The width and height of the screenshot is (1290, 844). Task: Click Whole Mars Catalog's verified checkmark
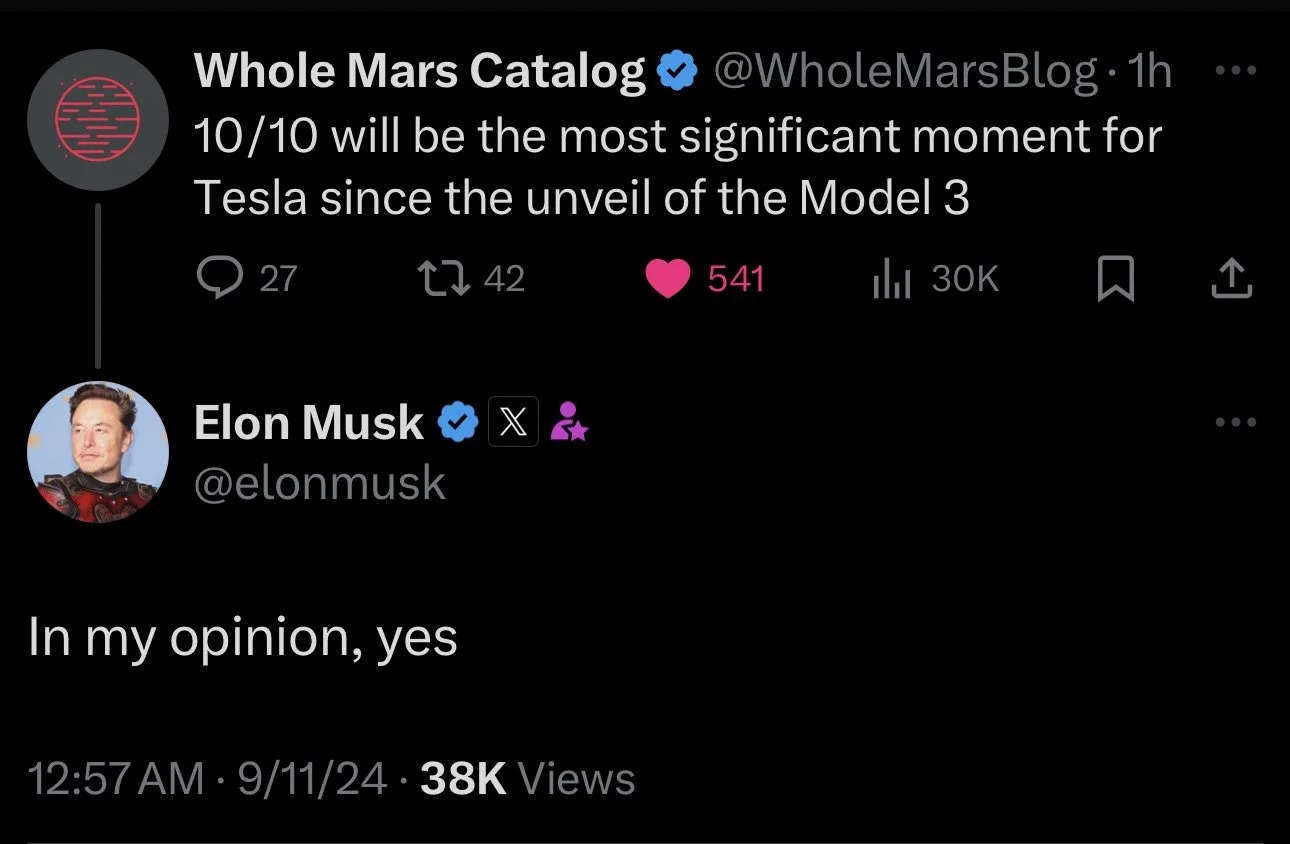pos(676,73)
